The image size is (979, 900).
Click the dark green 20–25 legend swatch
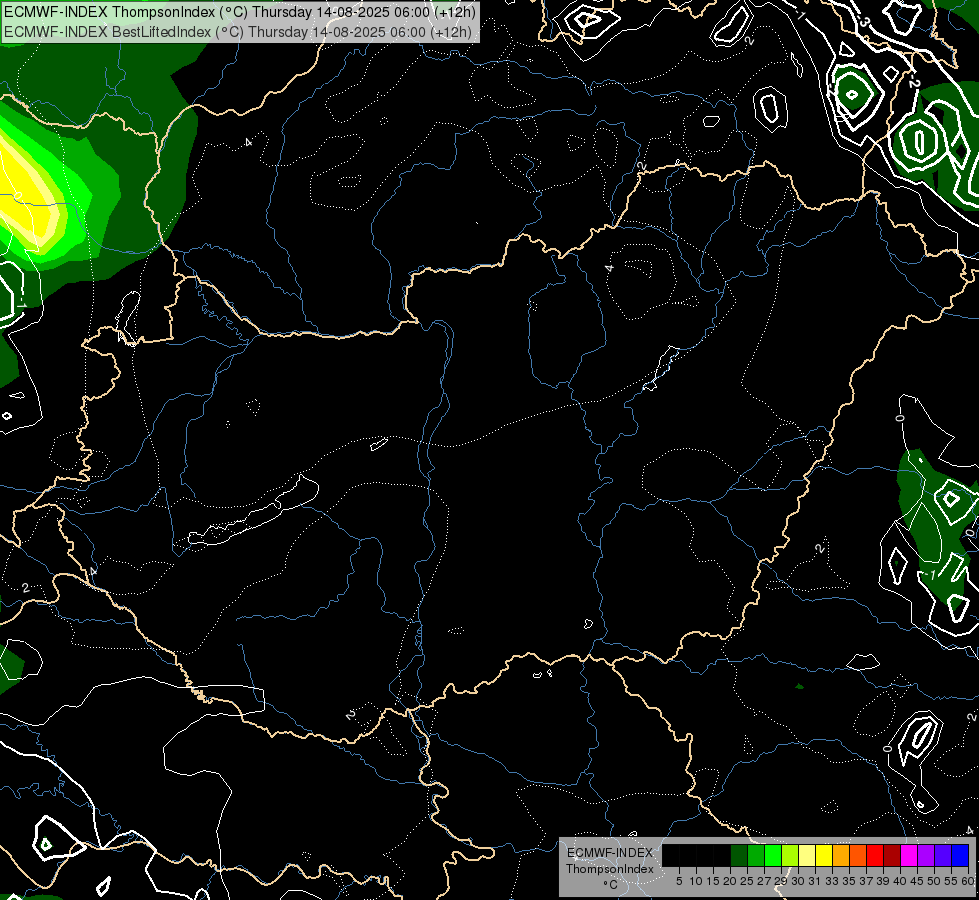[739, 855]
